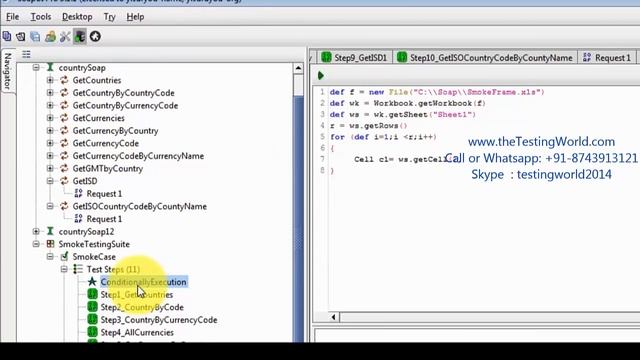Open preferences wrench toolbar icon
Screen dimensions: 640x360
[65, 37]
